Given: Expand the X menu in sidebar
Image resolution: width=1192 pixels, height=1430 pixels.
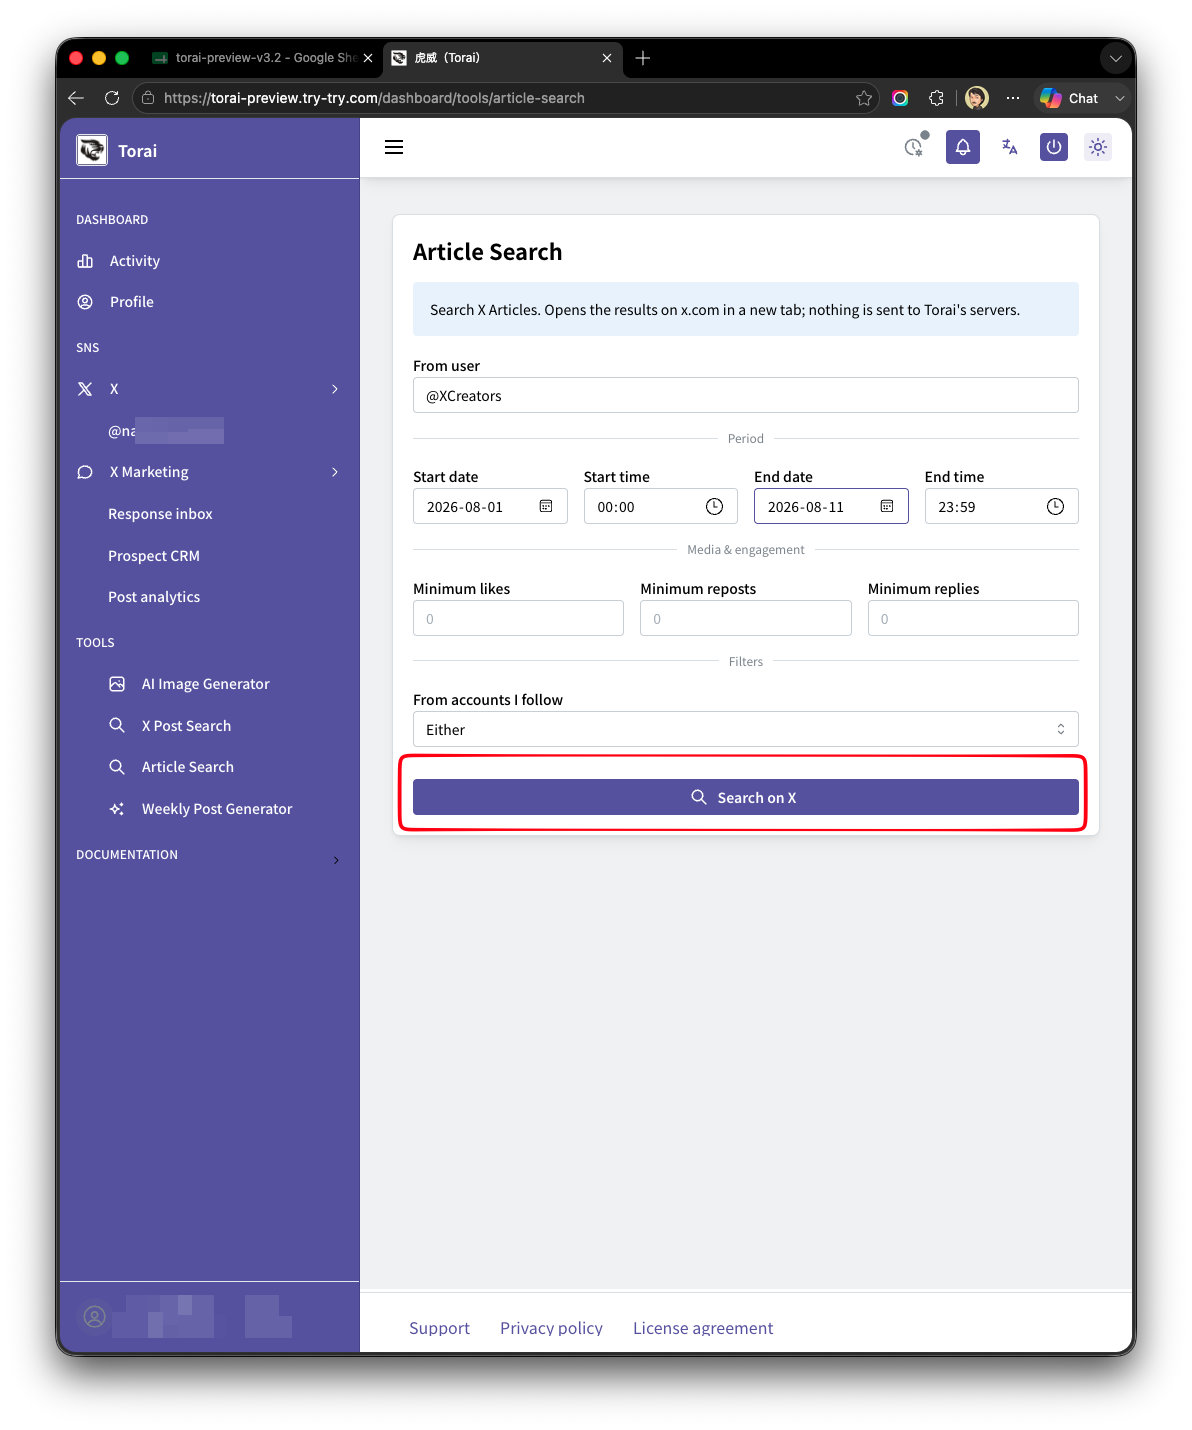Looking at the screenshot, I should pos(335,389).
